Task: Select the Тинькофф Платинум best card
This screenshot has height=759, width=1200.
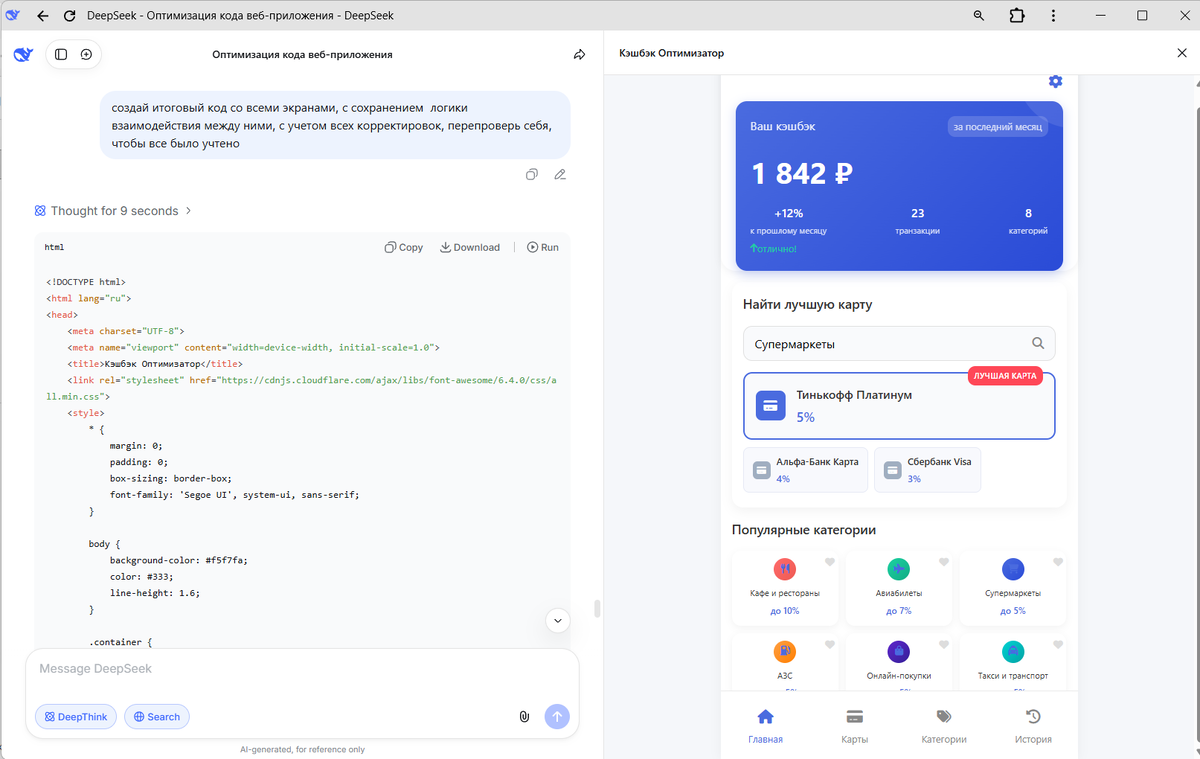Action: pyautogui.click(x=899, y=405)
